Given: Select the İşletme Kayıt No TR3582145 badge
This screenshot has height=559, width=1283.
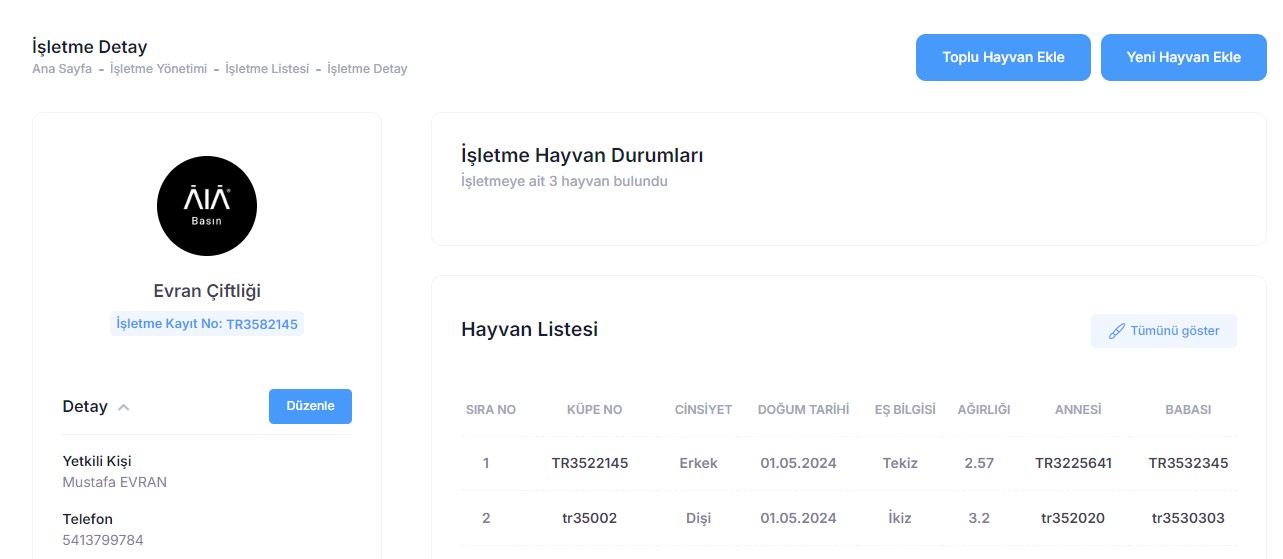Looking at the screenshot, I should (x=207, y=324).
